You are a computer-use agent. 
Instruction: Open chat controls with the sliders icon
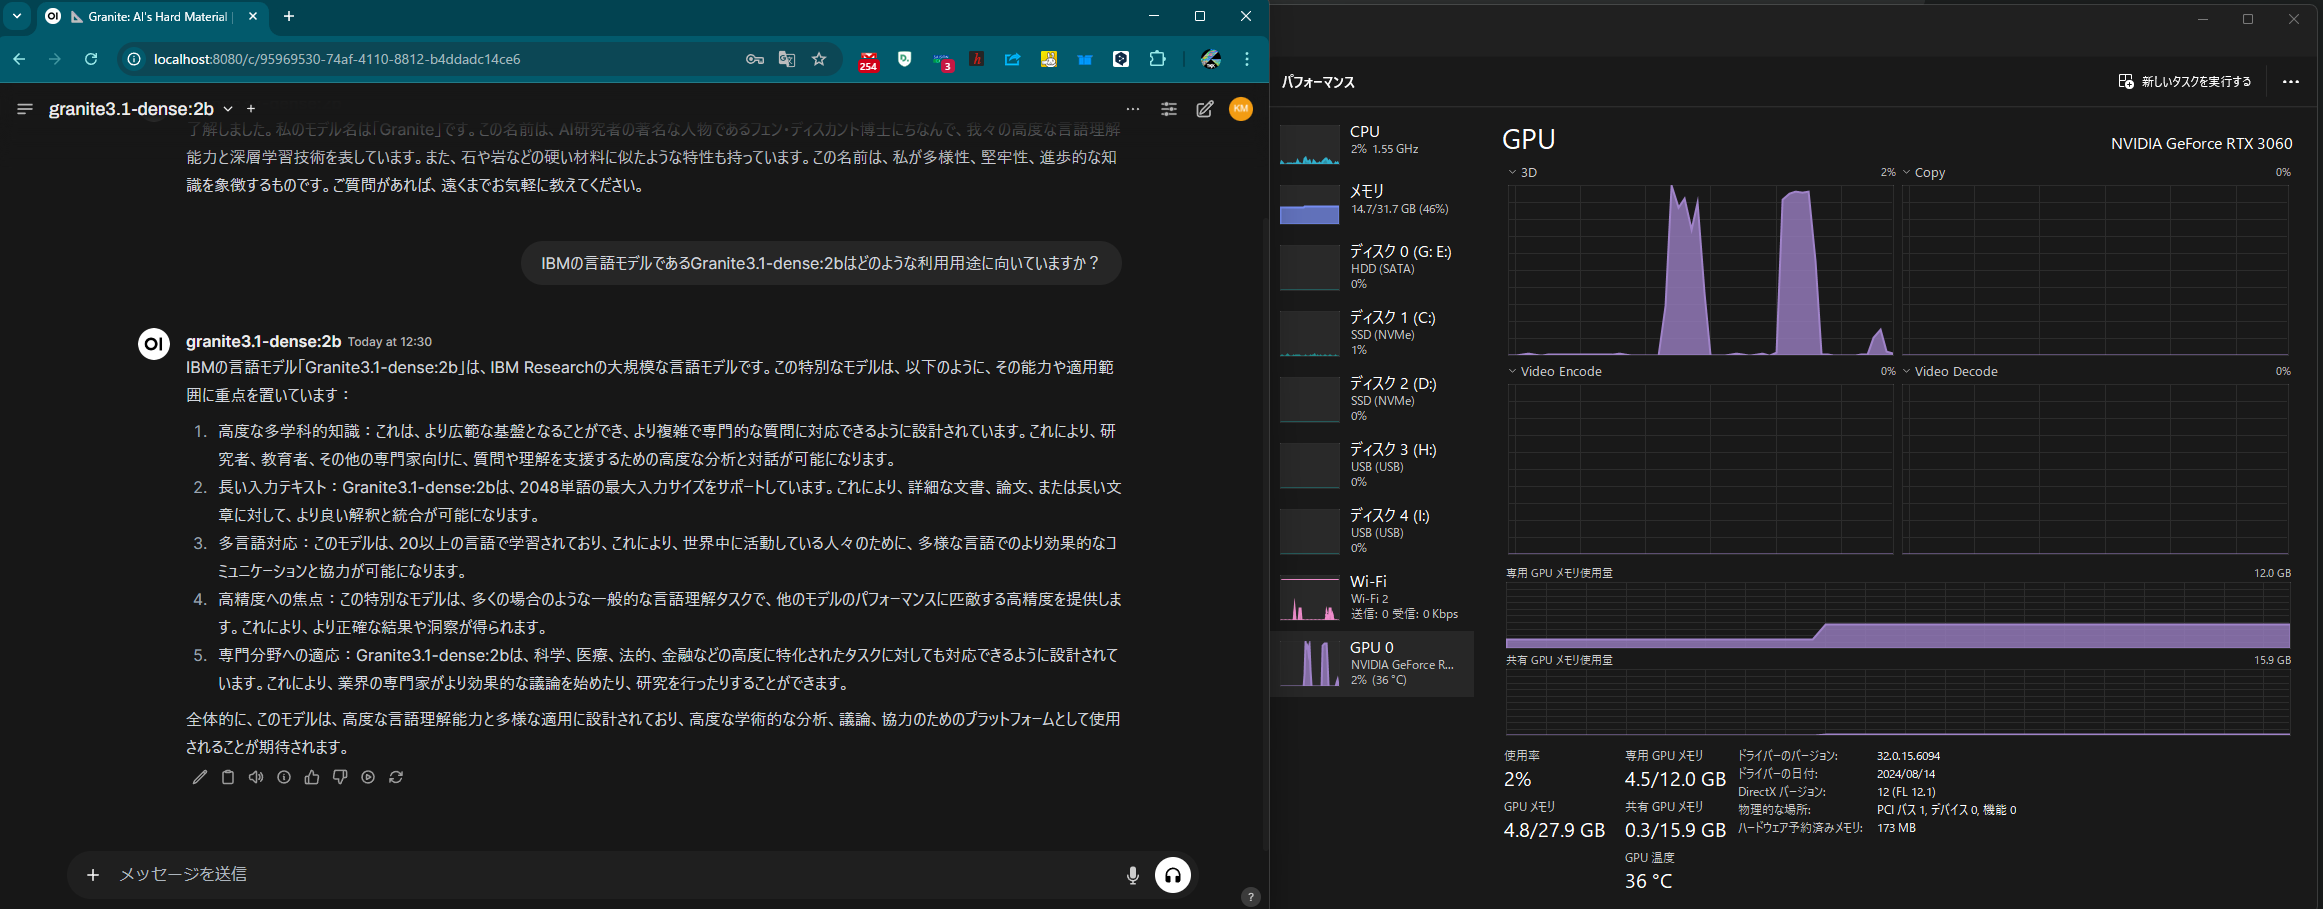[1169, 109]
